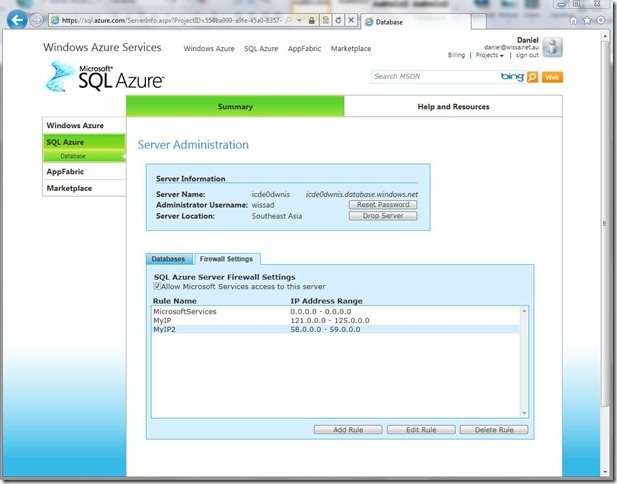Click the sign out link
Viewport: 617px width, 484px height.
(527, 55)
